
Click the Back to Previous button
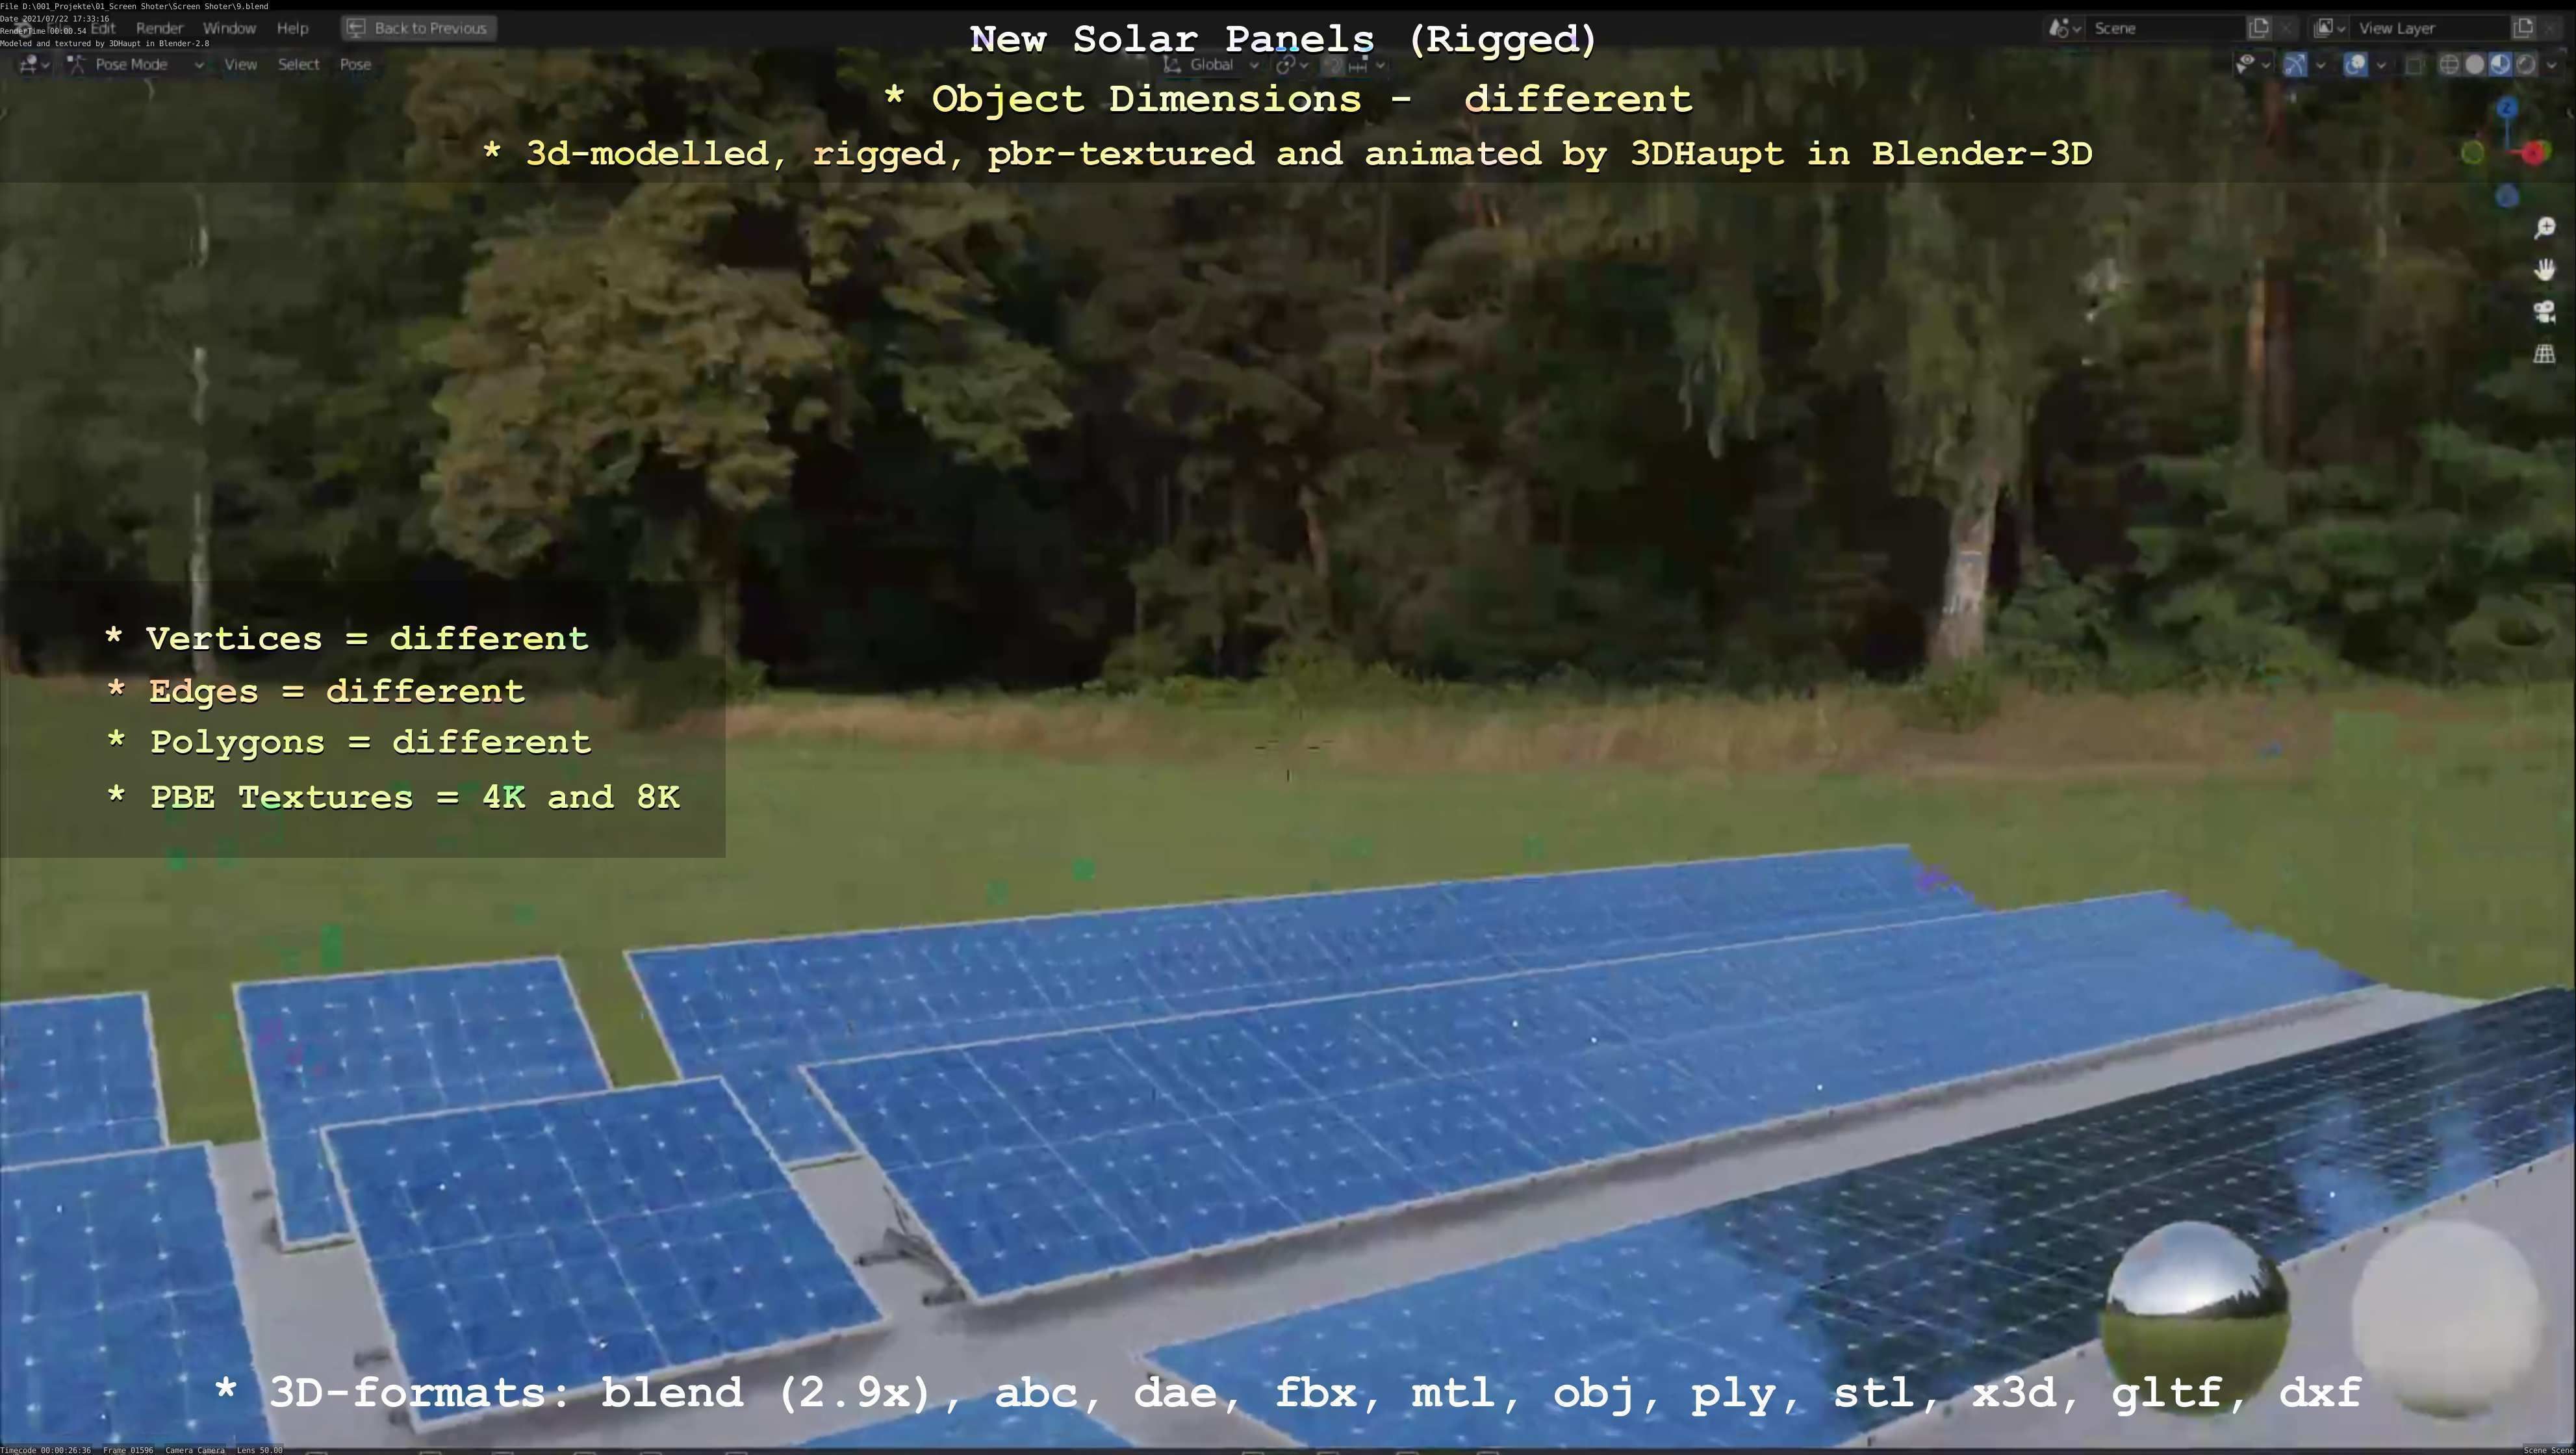coord(419,28)
